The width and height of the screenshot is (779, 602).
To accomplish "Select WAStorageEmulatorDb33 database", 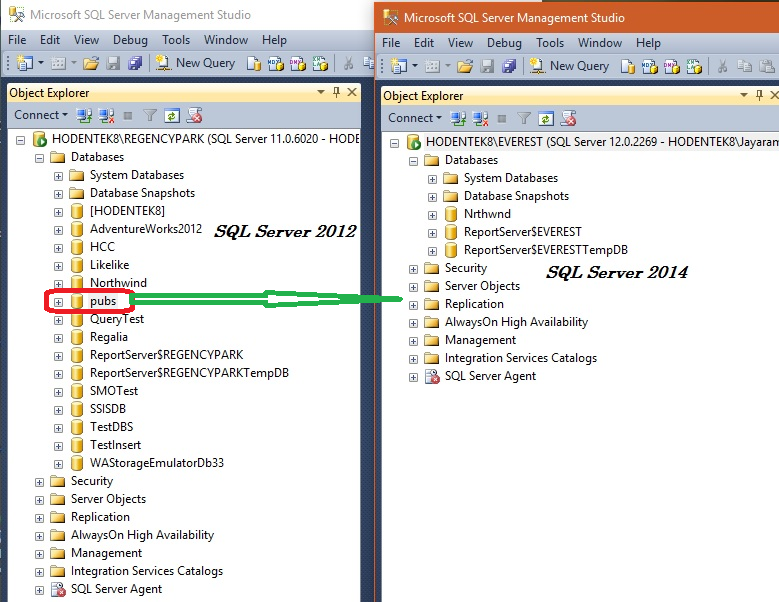I will click(157, 463).
